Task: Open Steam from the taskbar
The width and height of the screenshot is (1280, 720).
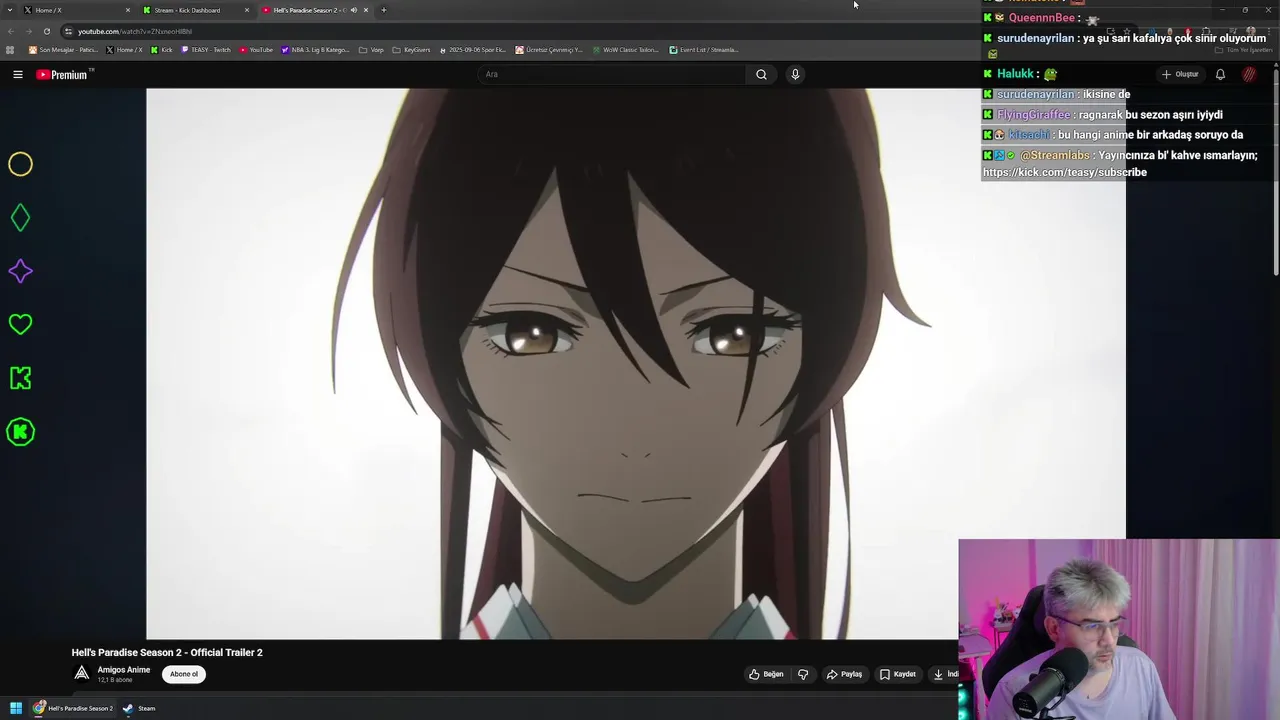Action: pyautogui.click(x=139, y=708)
